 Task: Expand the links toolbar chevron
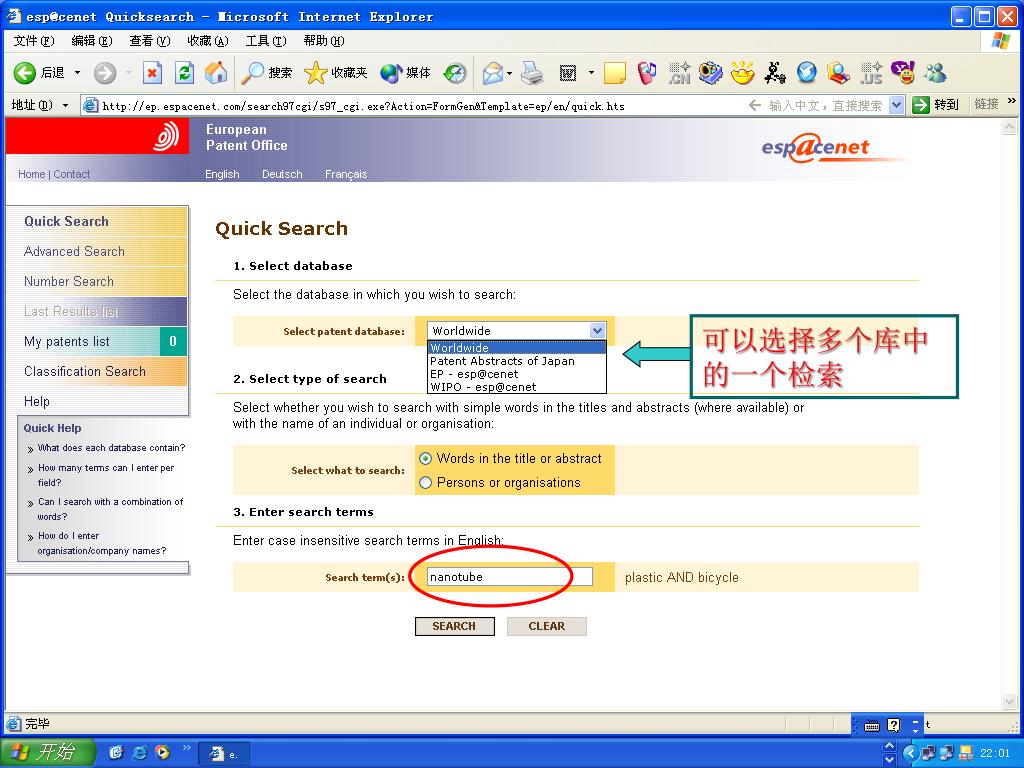1012,101
